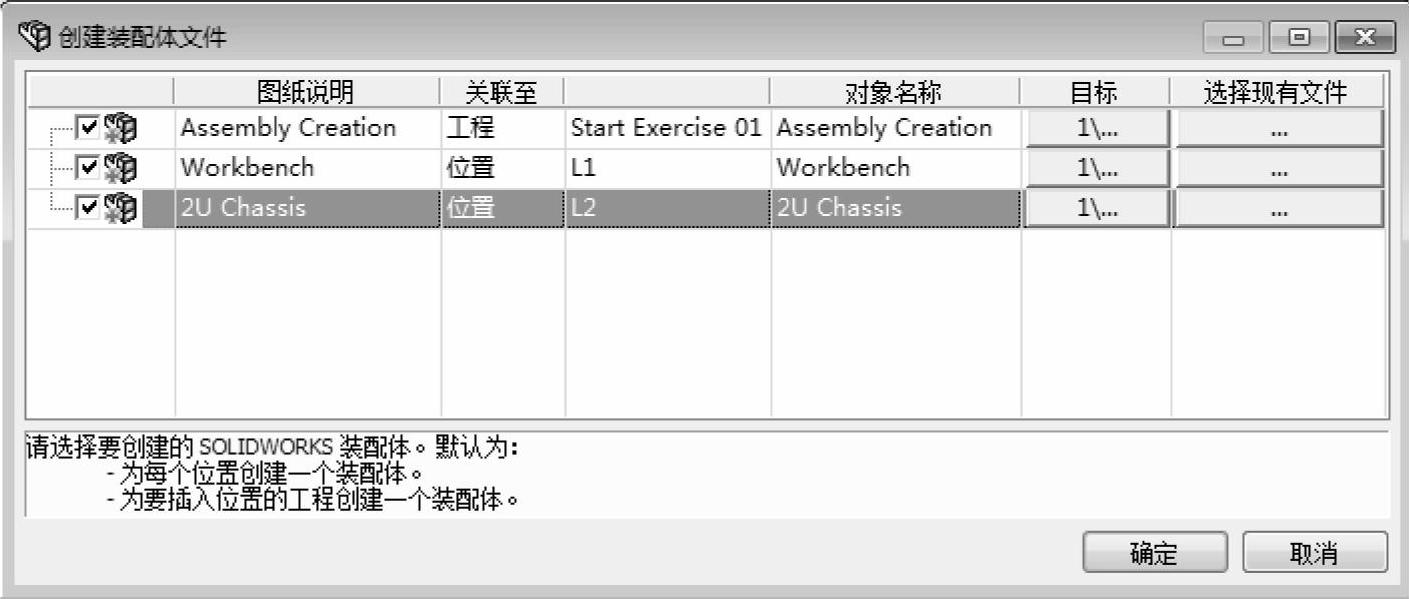Click the 对象名称 column header

click(x=894, y=93)
